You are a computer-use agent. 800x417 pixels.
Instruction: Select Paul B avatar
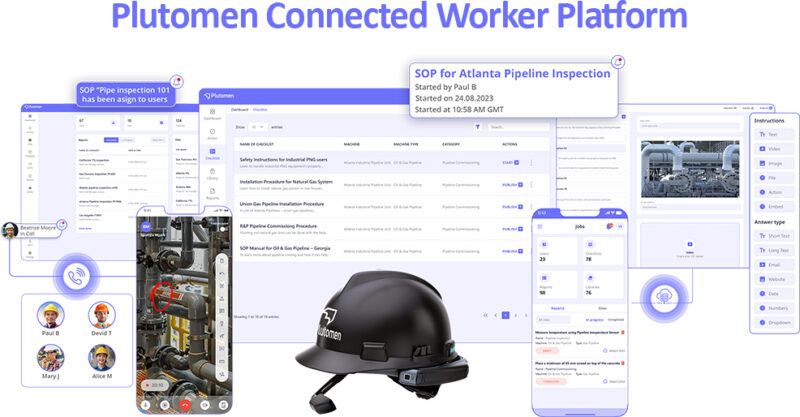pos(51,315)
